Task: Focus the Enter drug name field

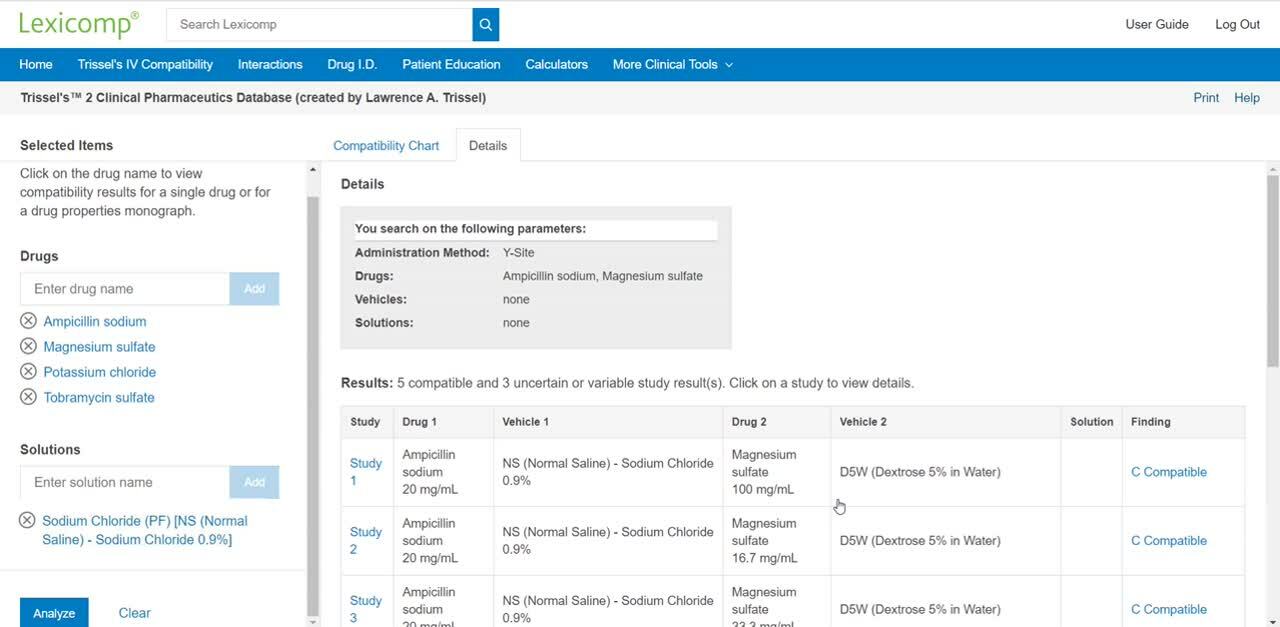Action: click(x=124, y=289)
